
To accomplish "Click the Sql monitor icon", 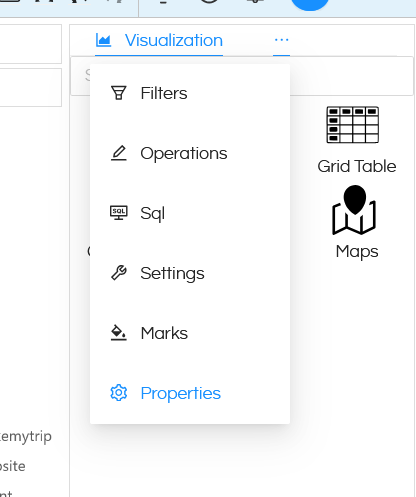I will (x=119, y=213).
